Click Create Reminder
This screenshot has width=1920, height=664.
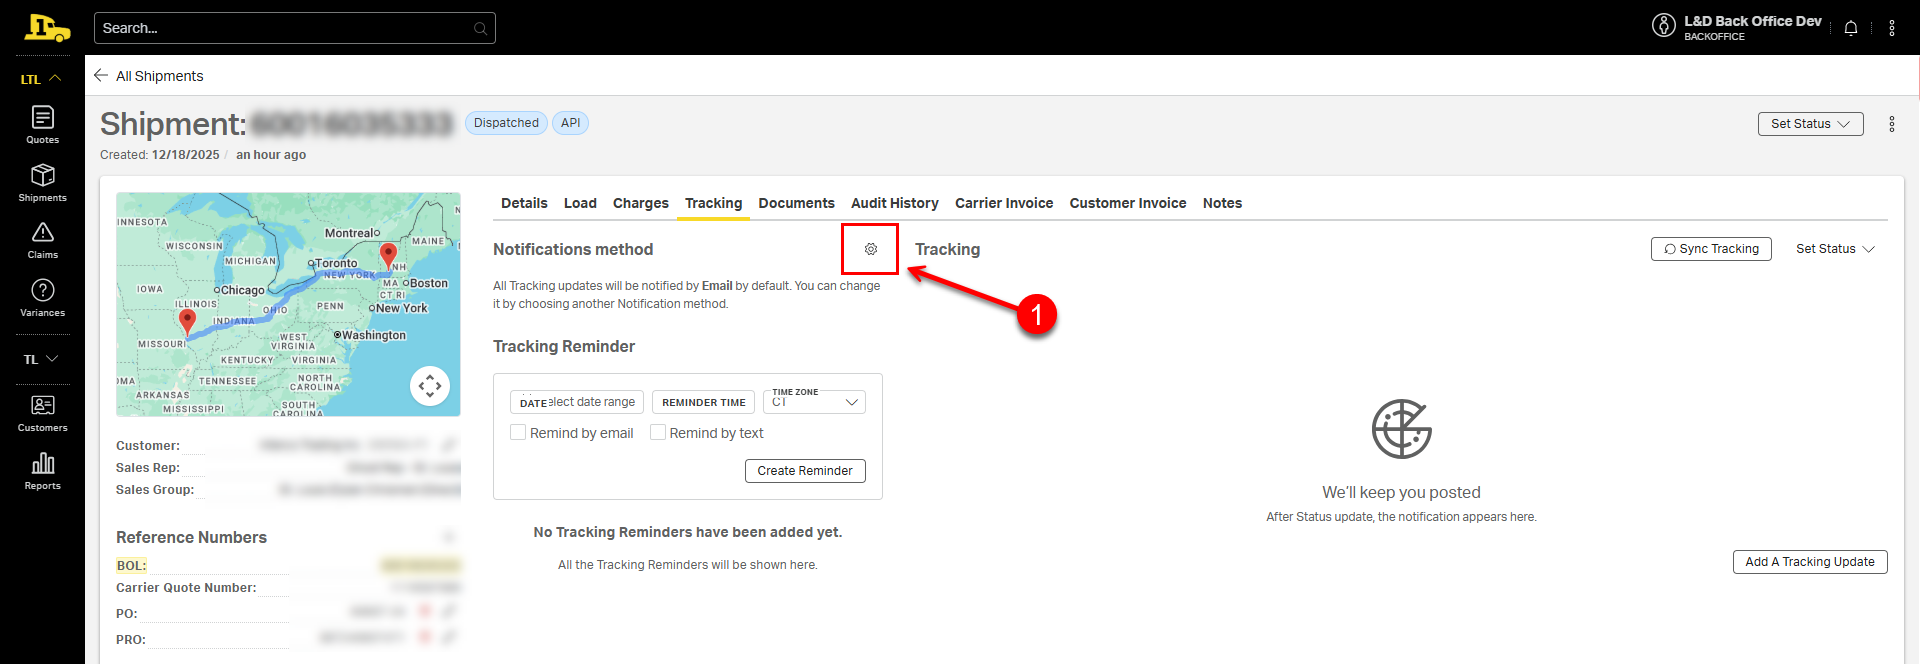[805, 471]
